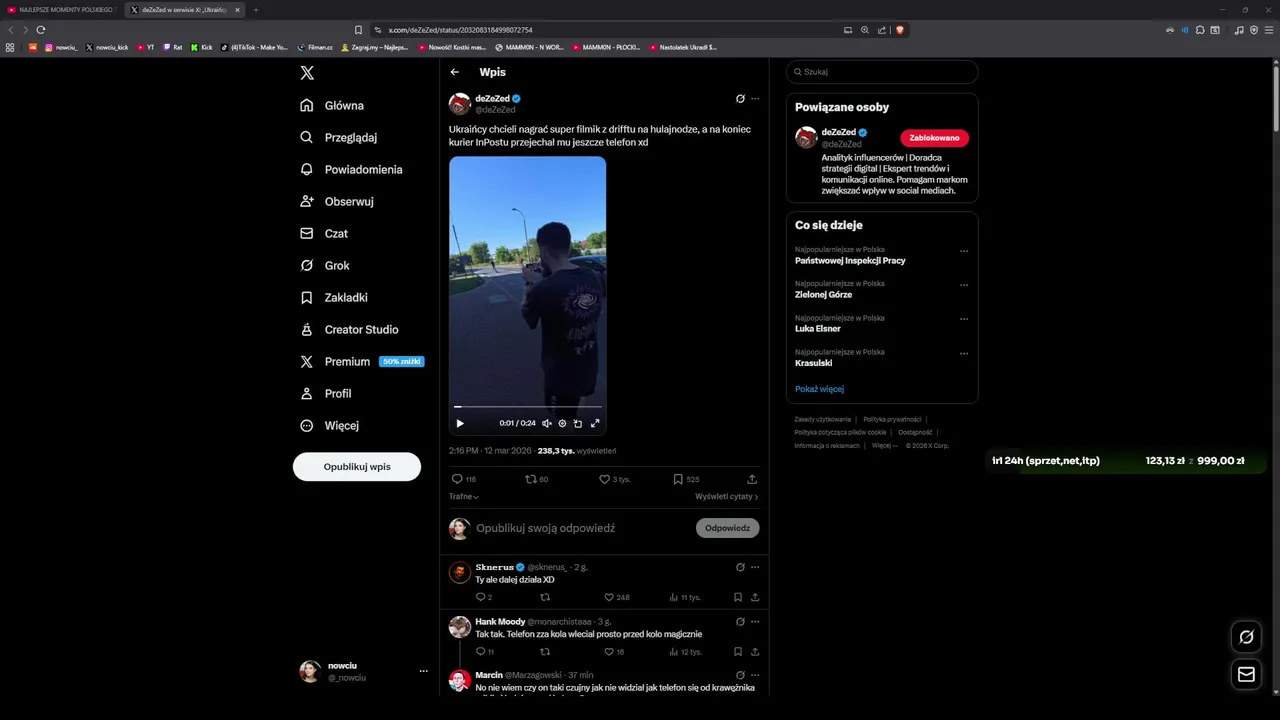The width and height of the screenshot is (1280, 720).
Task: Open Brave Shields icon in address bar
Action: 899,30
